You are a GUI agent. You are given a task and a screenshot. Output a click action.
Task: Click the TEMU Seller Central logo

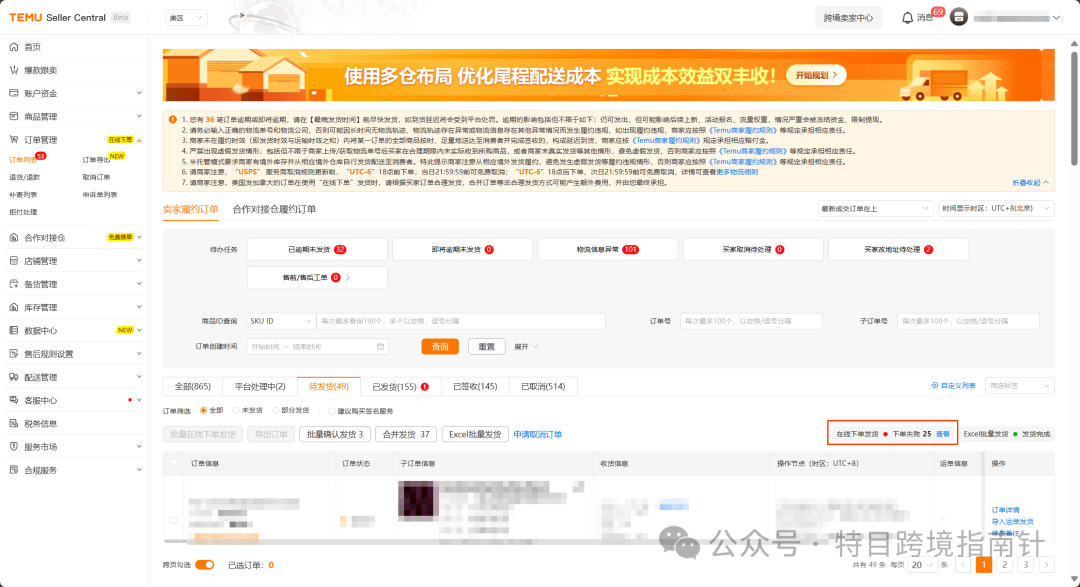pyautogui.click(x=57, y=17)
